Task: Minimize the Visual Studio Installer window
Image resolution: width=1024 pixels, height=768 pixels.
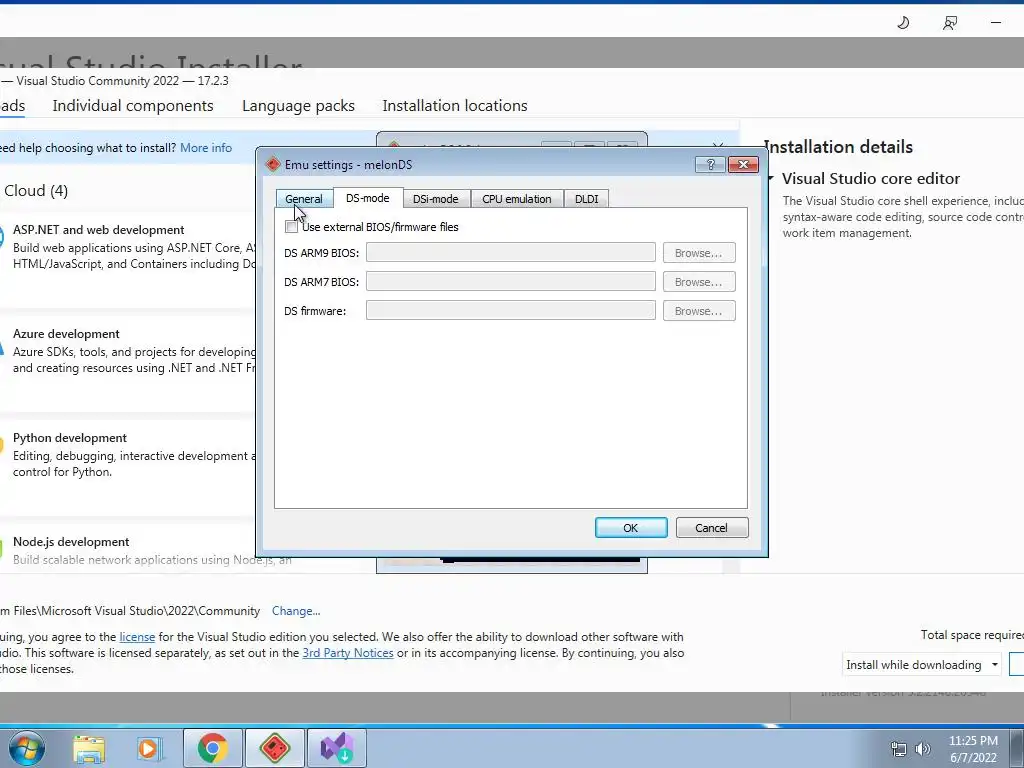Action: (996, 23)
